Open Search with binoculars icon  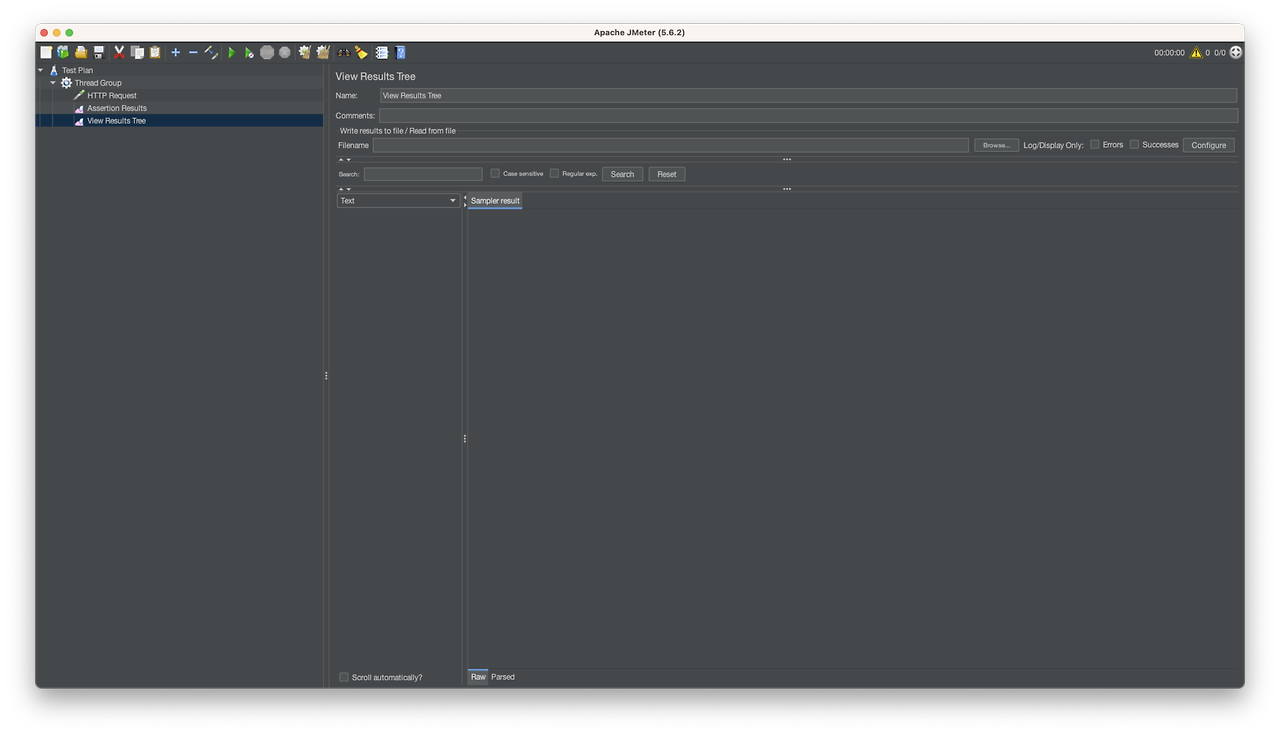pos(343,52)
